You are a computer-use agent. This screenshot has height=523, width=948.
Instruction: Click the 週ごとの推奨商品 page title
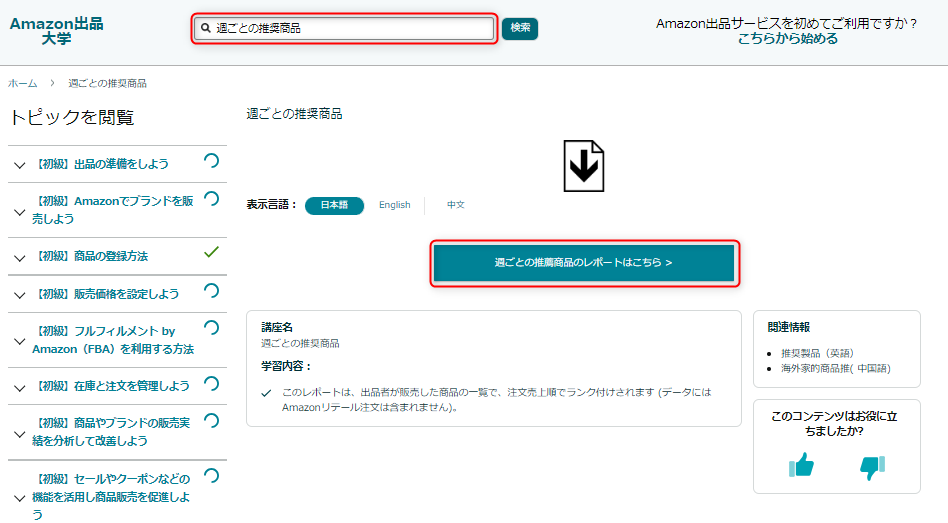[294, 114]
